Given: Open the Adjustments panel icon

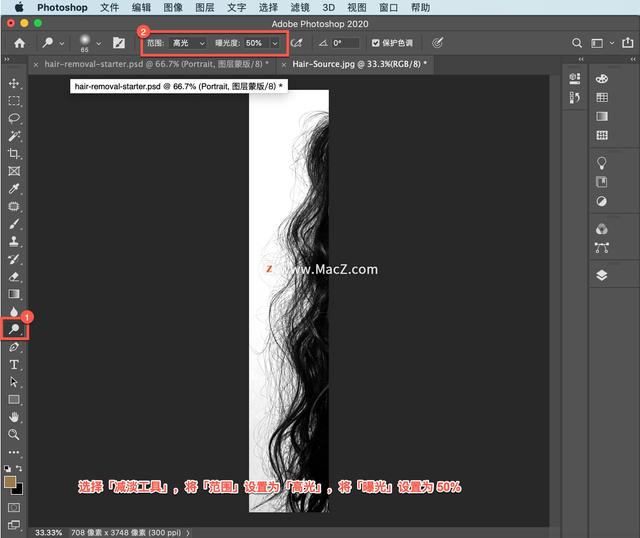Looking at the screenshot, I should [602, 201].
